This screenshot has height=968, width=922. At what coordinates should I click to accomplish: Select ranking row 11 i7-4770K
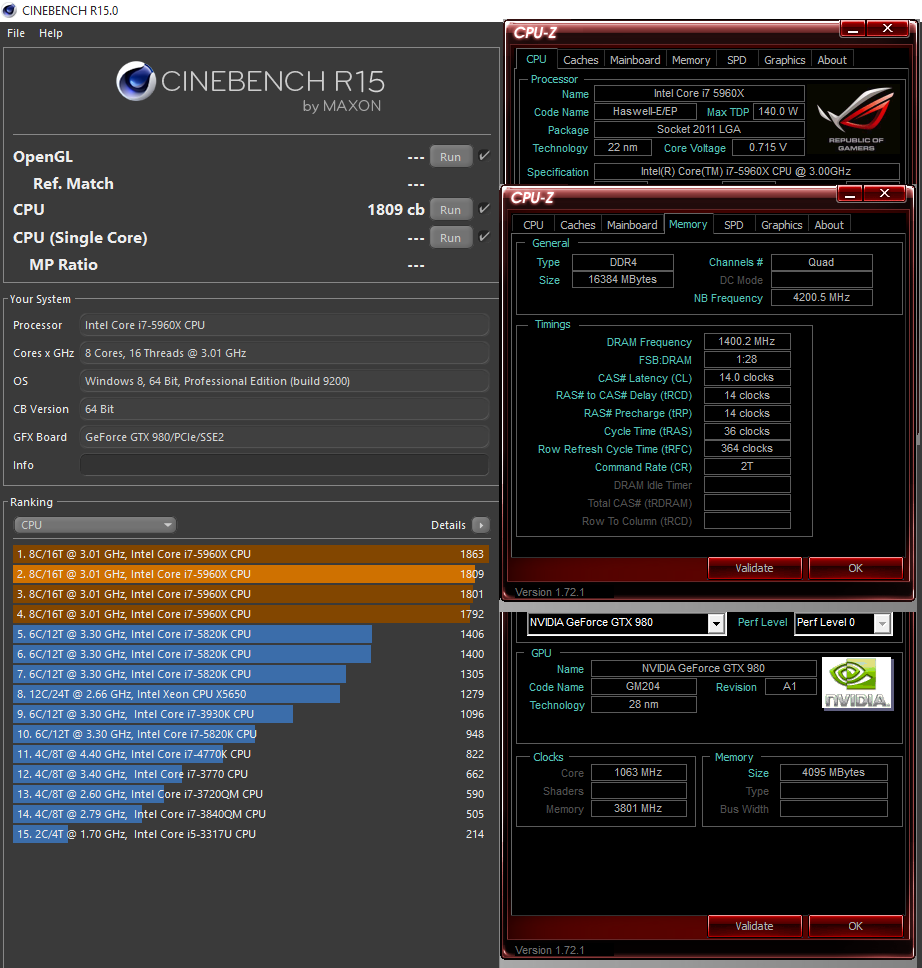tap(251, 754)
